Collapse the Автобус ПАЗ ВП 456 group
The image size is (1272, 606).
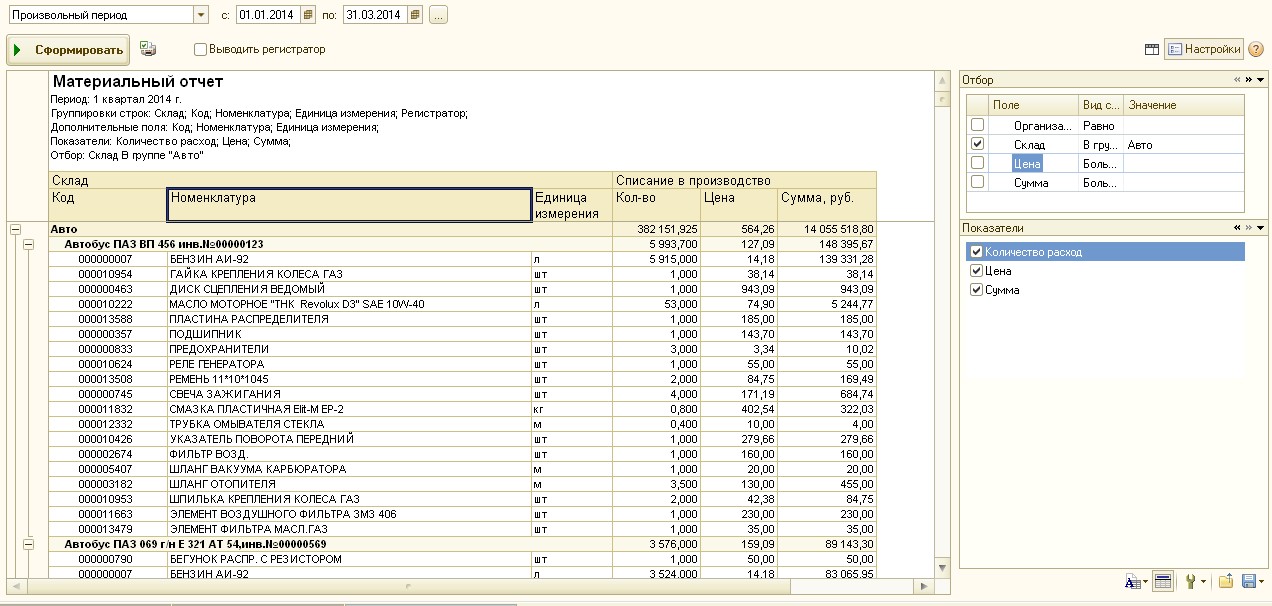(x=29, y=244)
